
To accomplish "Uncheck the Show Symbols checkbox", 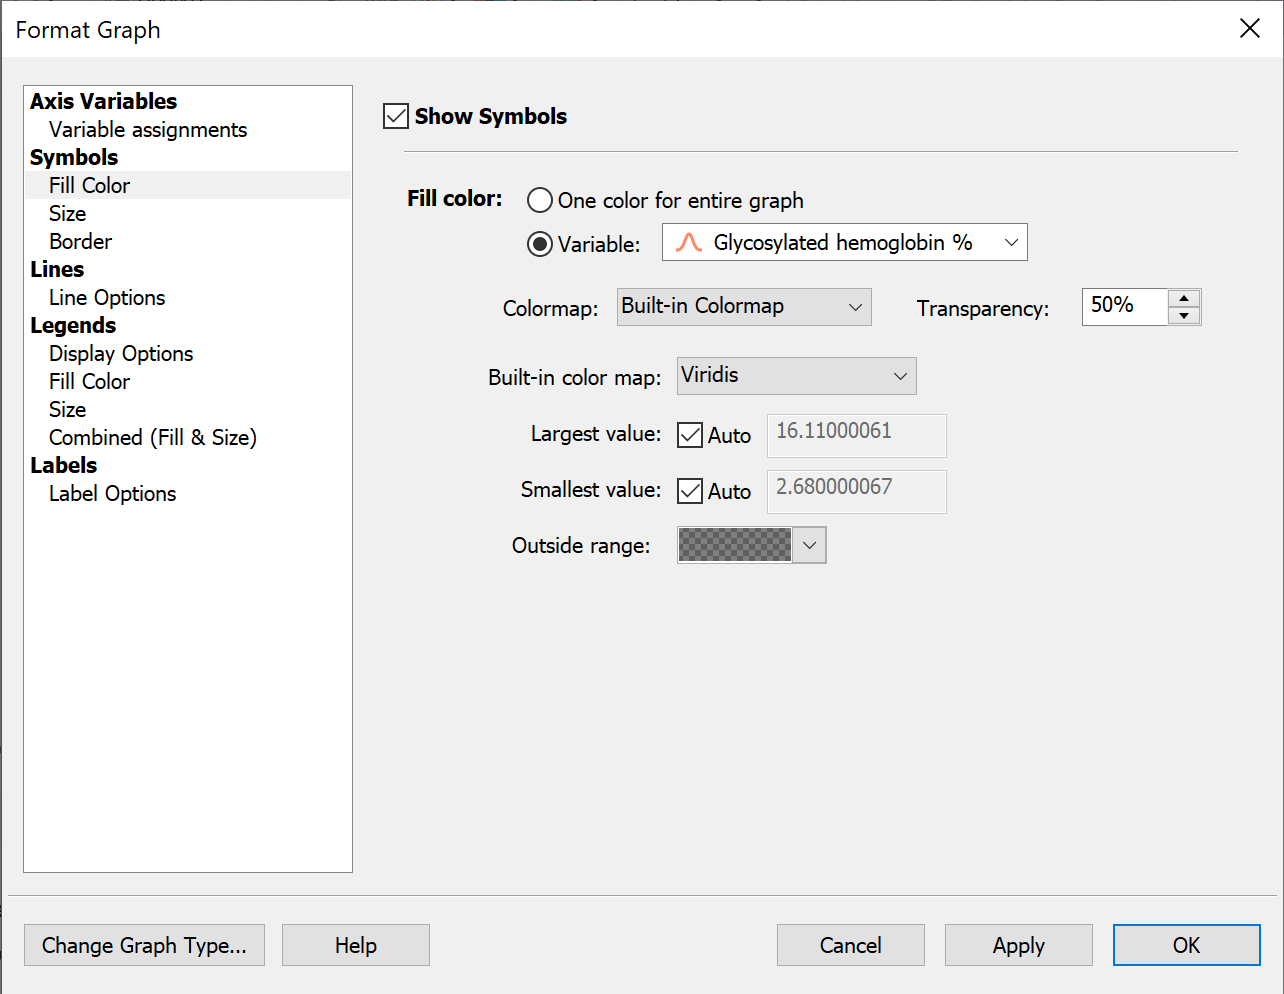I will (395, 115).
